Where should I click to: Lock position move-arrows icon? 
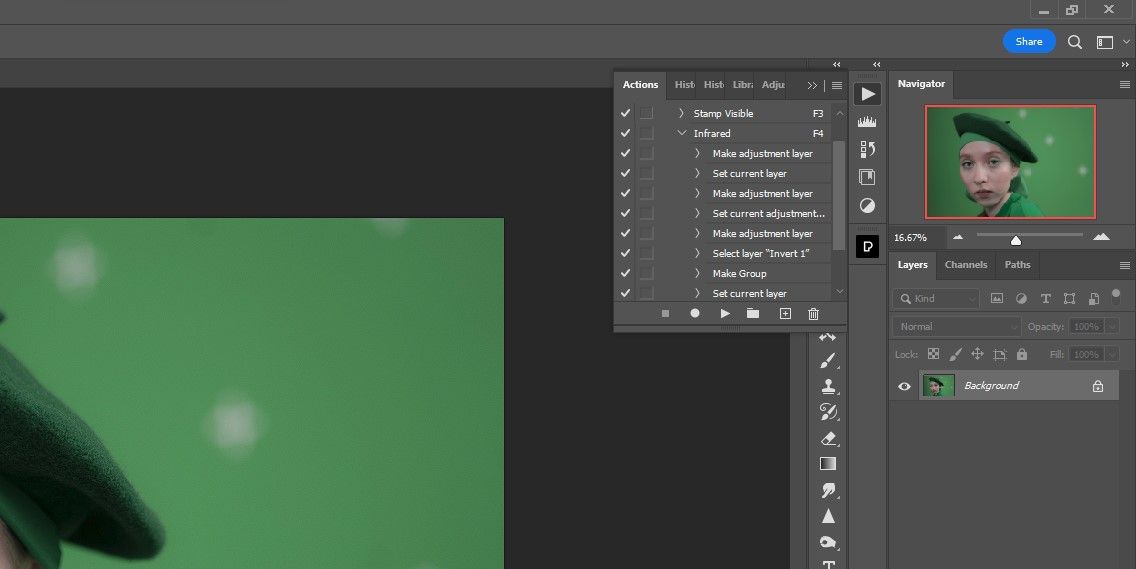pyautogui.click(x=977, y=354)
